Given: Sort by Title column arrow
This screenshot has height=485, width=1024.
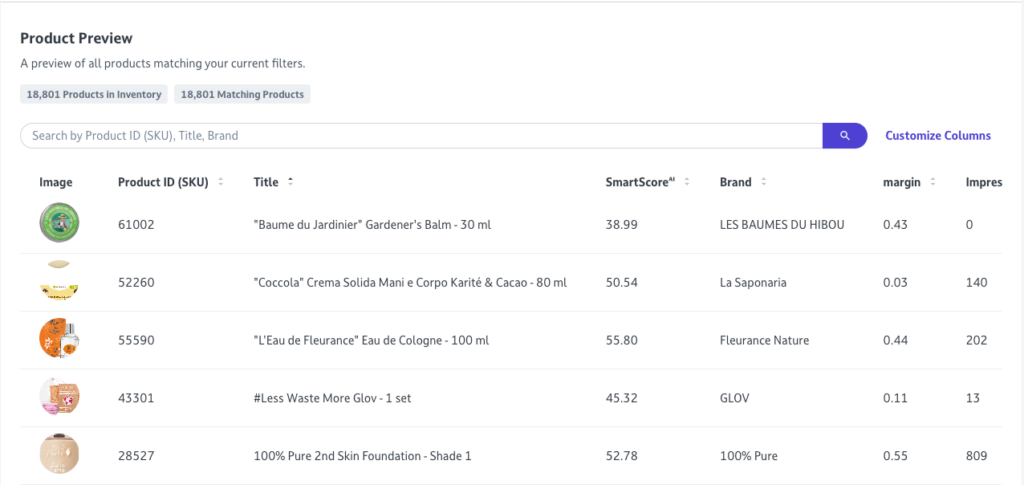Looking at the screenshot, I should (290, 182).
